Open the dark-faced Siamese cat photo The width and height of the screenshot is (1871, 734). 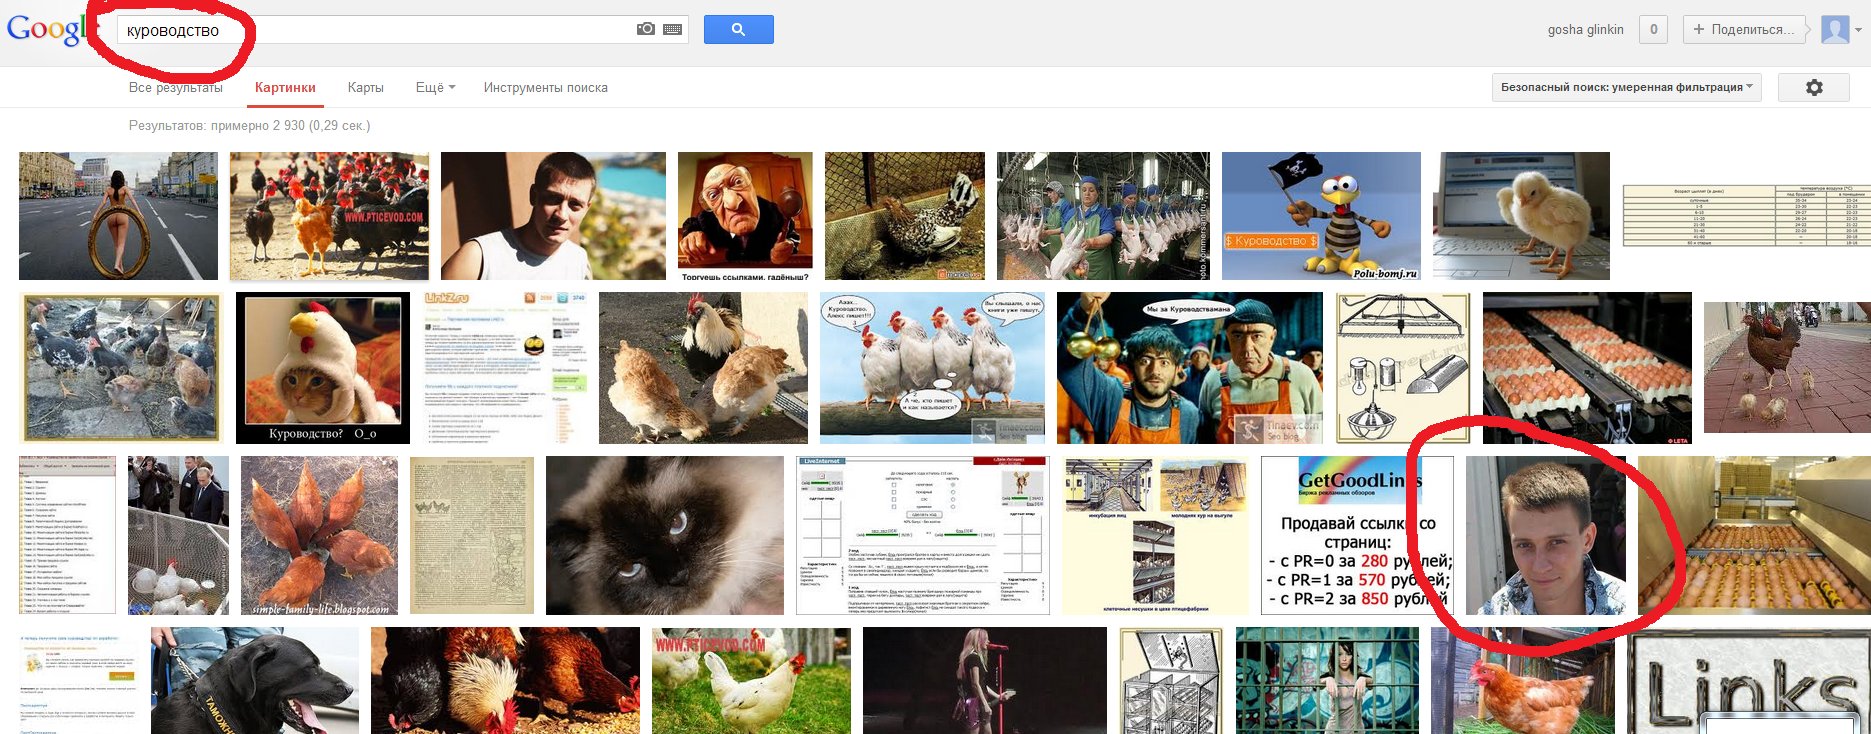pos(665,536)
